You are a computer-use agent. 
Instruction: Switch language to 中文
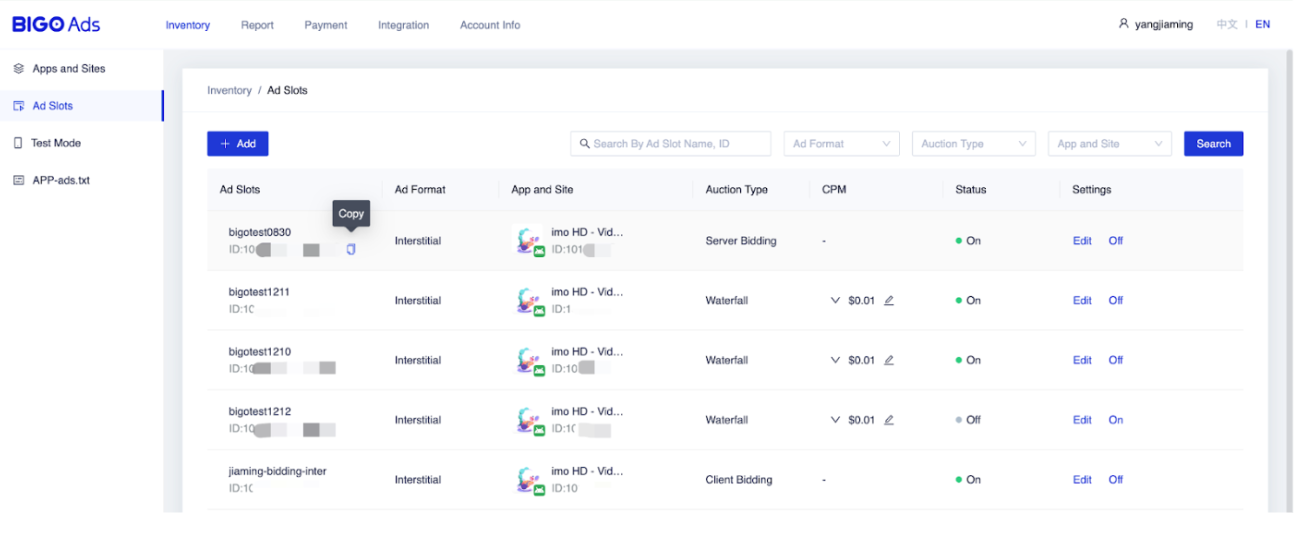point(1227,24)
